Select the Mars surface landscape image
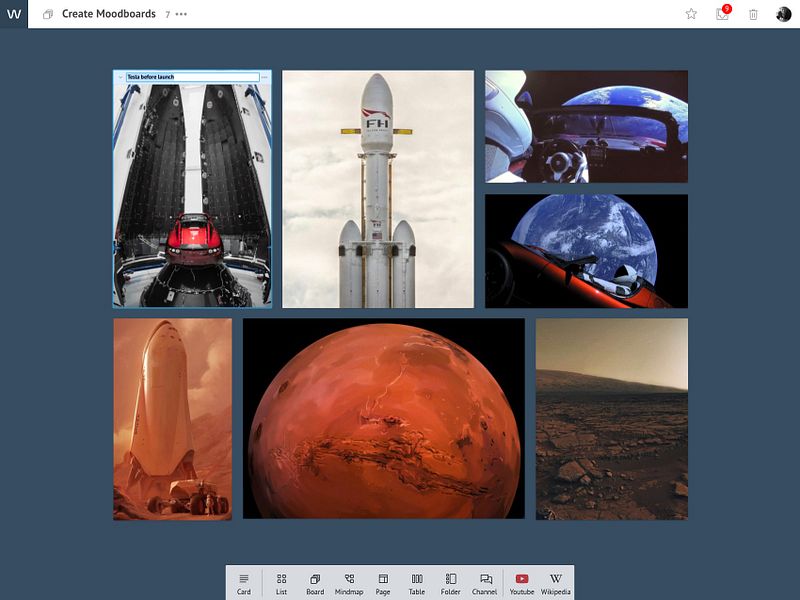This screenshot has height=600, width=800. click(612, 419)
